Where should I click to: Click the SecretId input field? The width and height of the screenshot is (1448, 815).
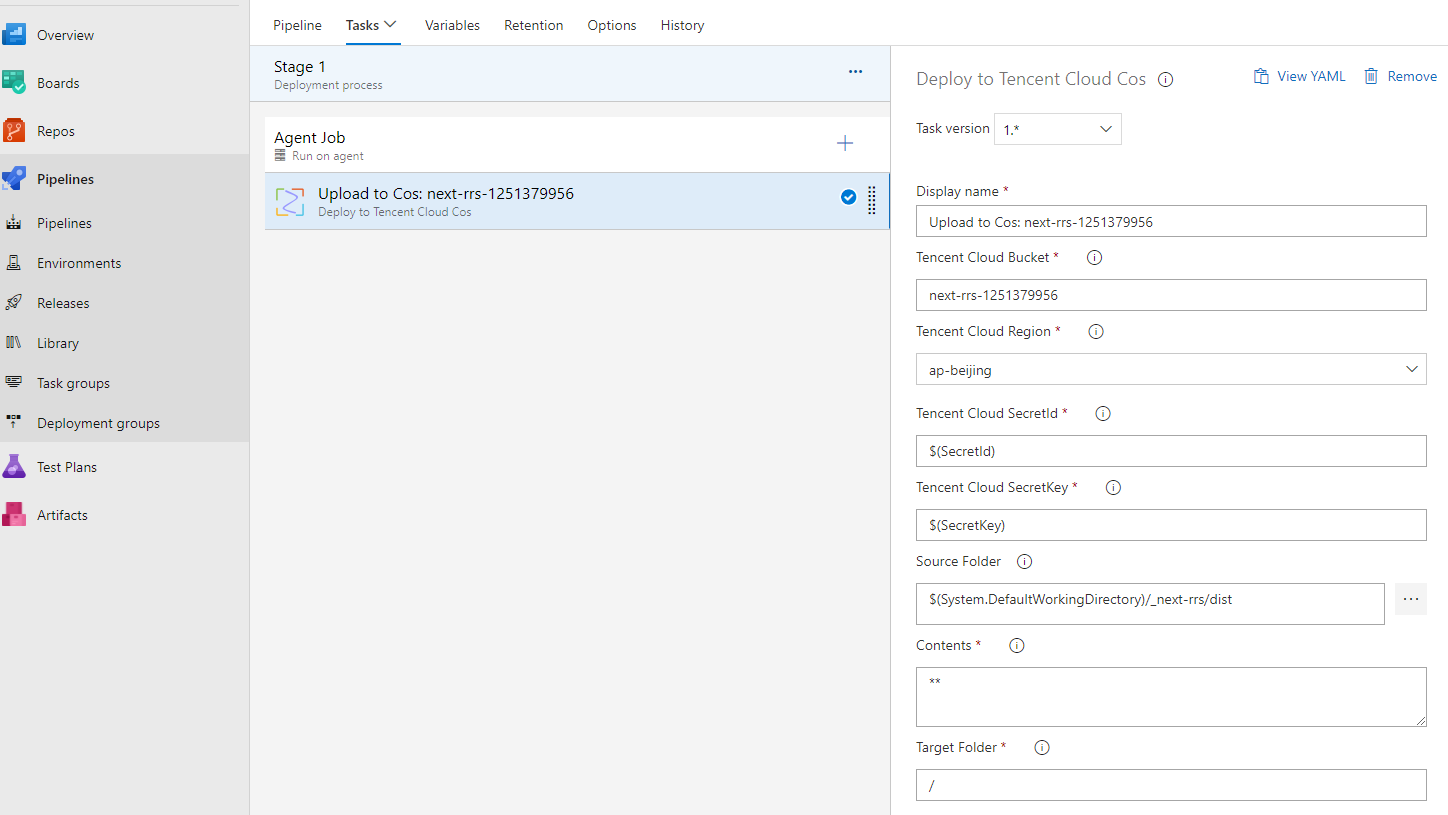coord(1171,451)
